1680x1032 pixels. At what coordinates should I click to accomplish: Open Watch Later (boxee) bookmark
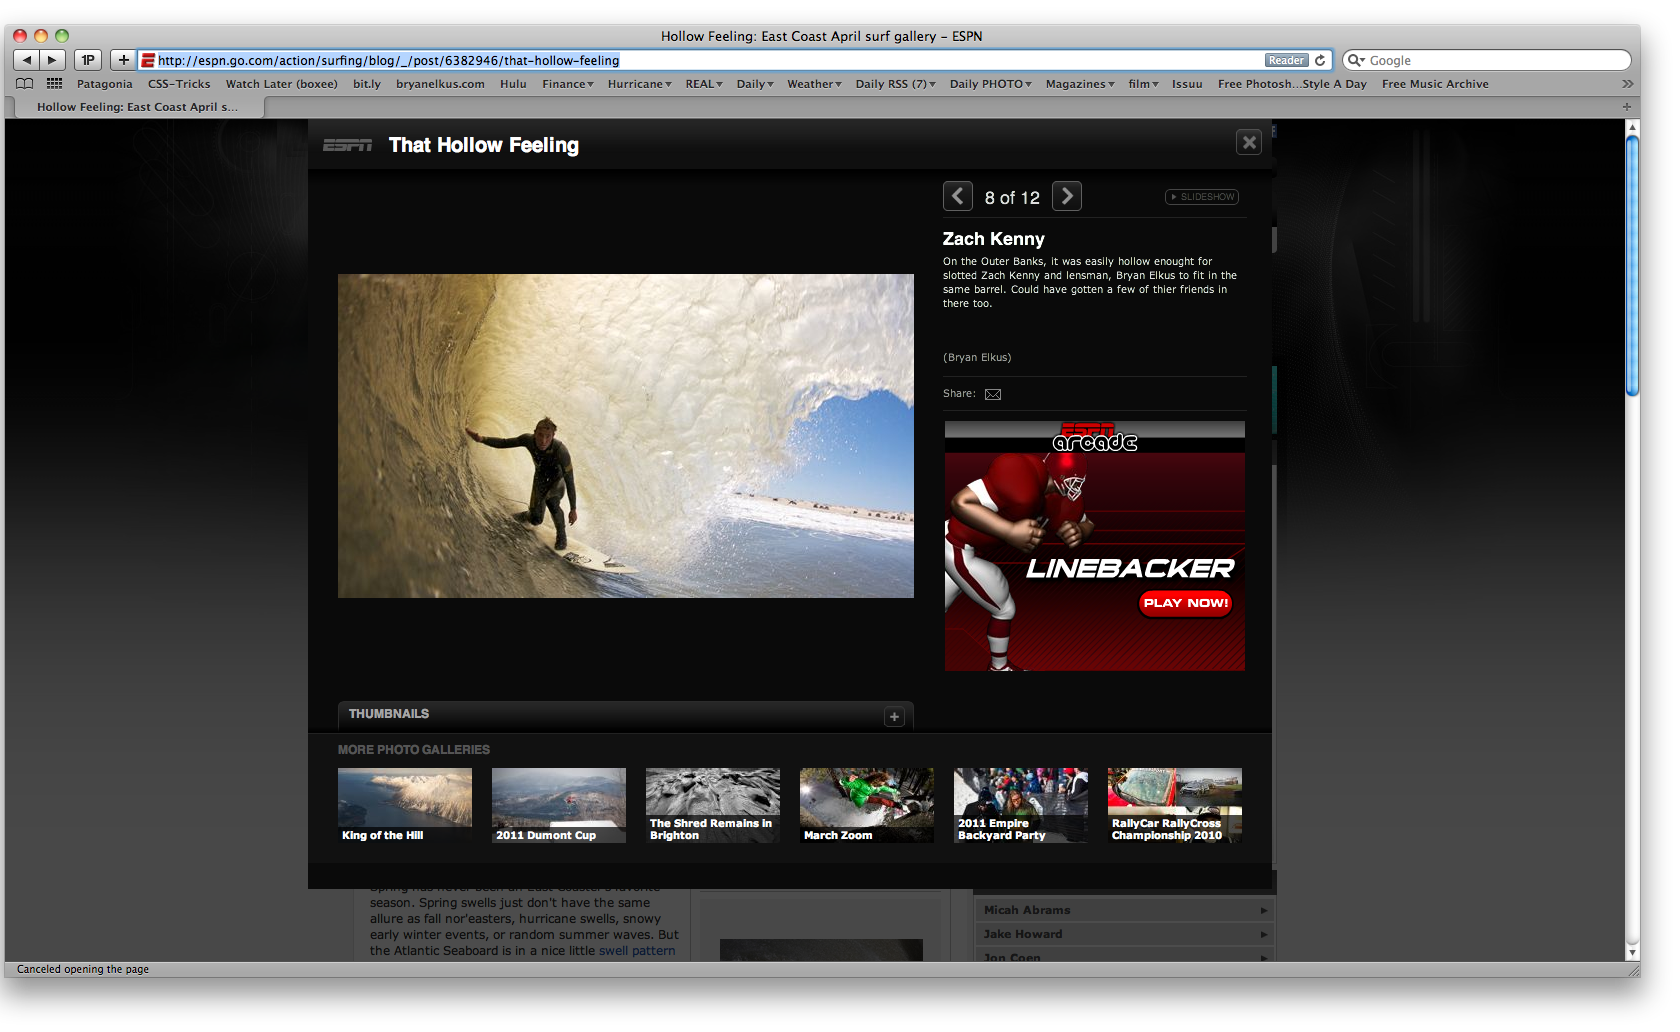pyautogui.click(x=282, y=84)
